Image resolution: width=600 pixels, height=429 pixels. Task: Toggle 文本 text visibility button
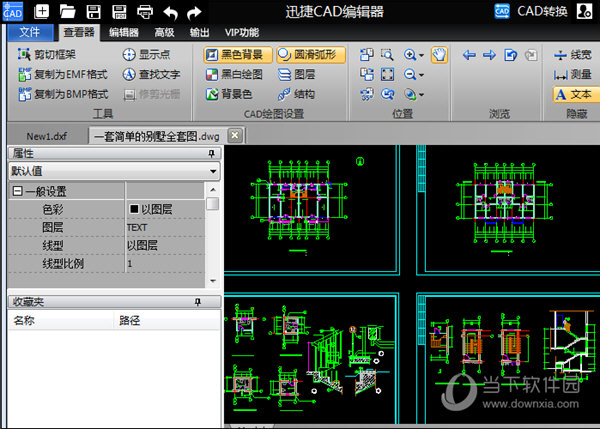click(x=572, y=94)
